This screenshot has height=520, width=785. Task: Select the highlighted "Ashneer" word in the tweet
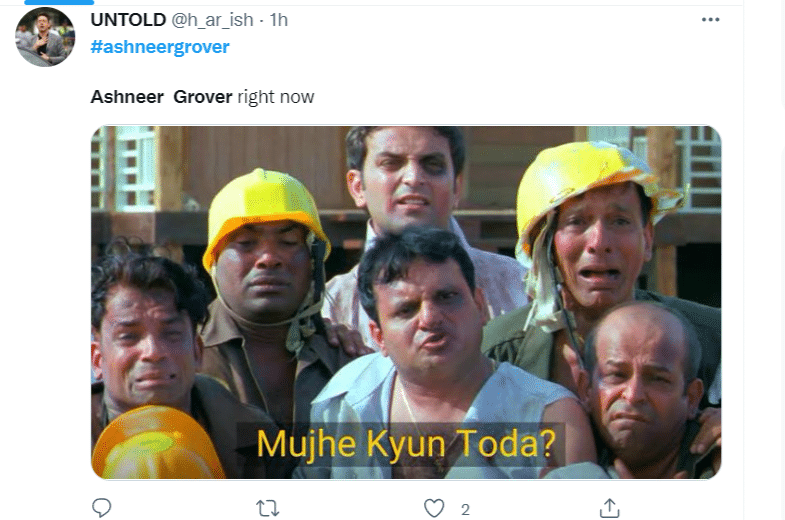(127, 97)
